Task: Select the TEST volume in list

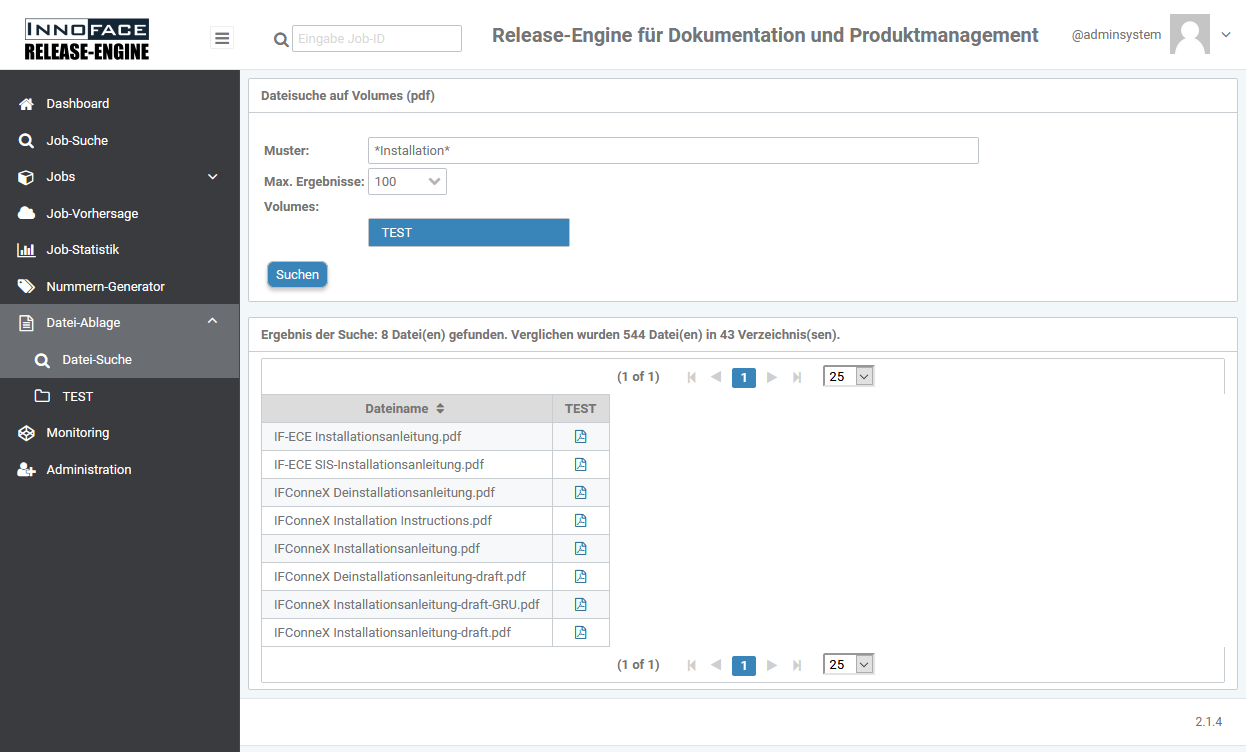Action: coord(468,233)
